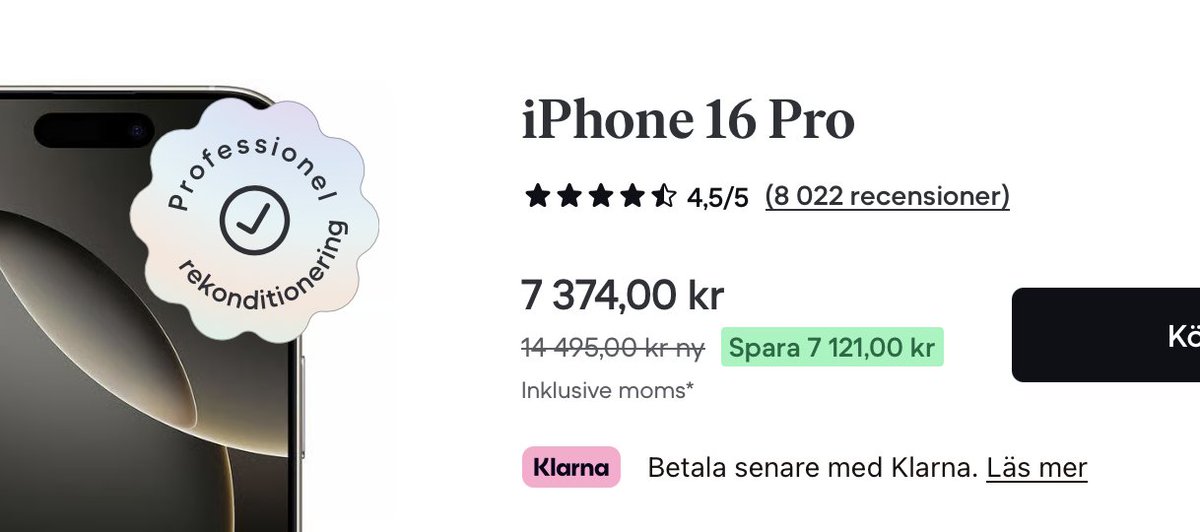Image resolution: width=1200 pixels, height=532 pixels.
Task: Click the green Spara 7 121,00 kr label
Action: [x=831, y=347]
